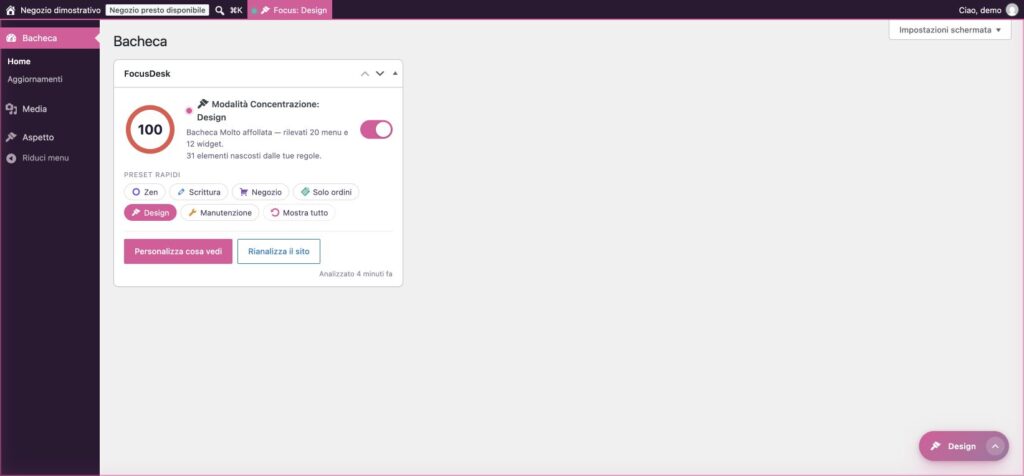Click the Media sidebar icon
The image size is (1024, 476).
(x=11, y=109)
